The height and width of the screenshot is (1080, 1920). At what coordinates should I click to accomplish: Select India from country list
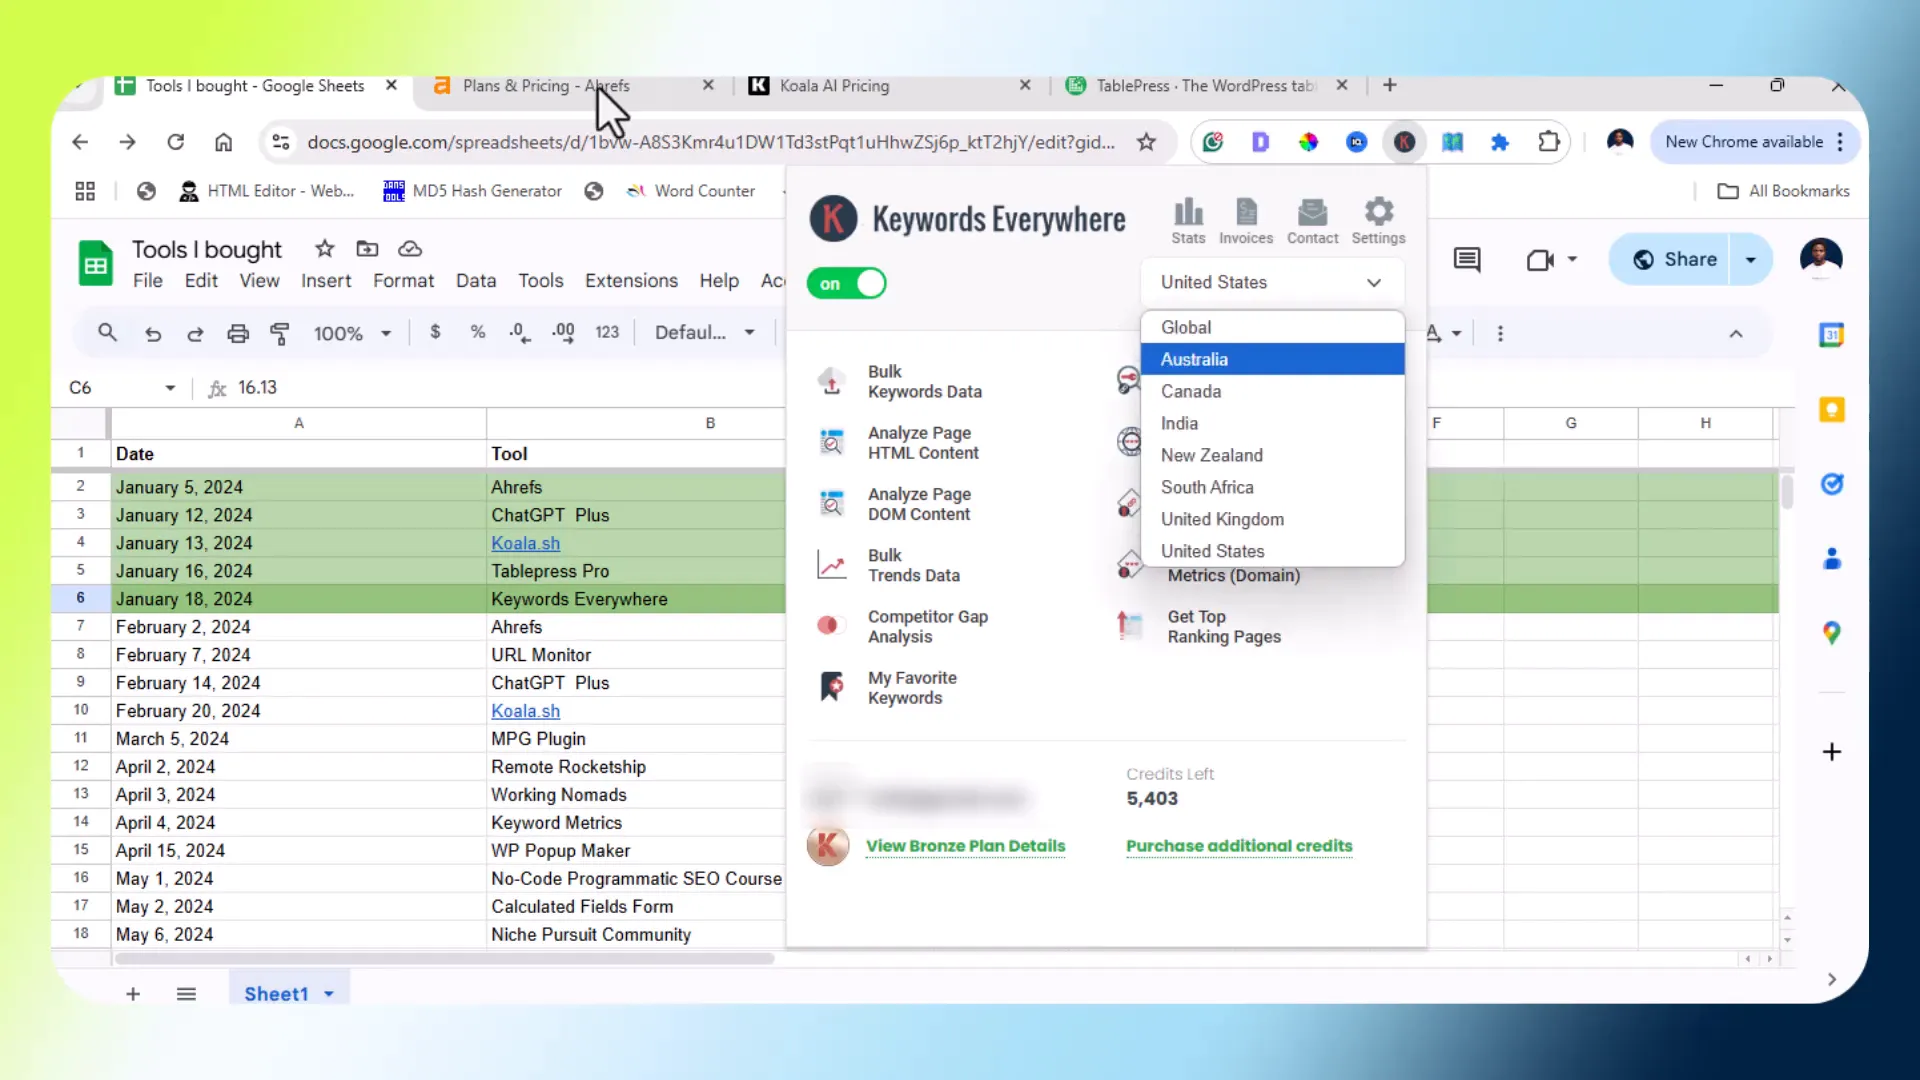(1272, 423)
